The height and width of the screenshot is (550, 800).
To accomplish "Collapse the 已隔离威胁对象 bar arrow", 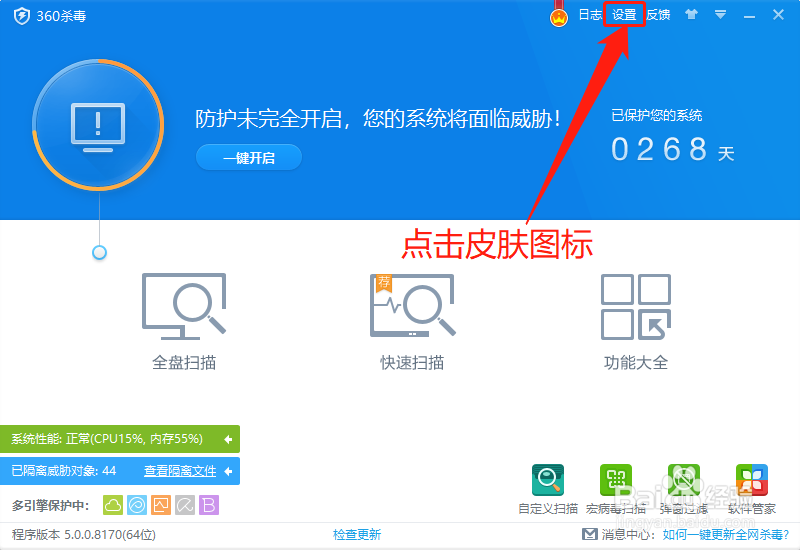I will click(228, 471).
